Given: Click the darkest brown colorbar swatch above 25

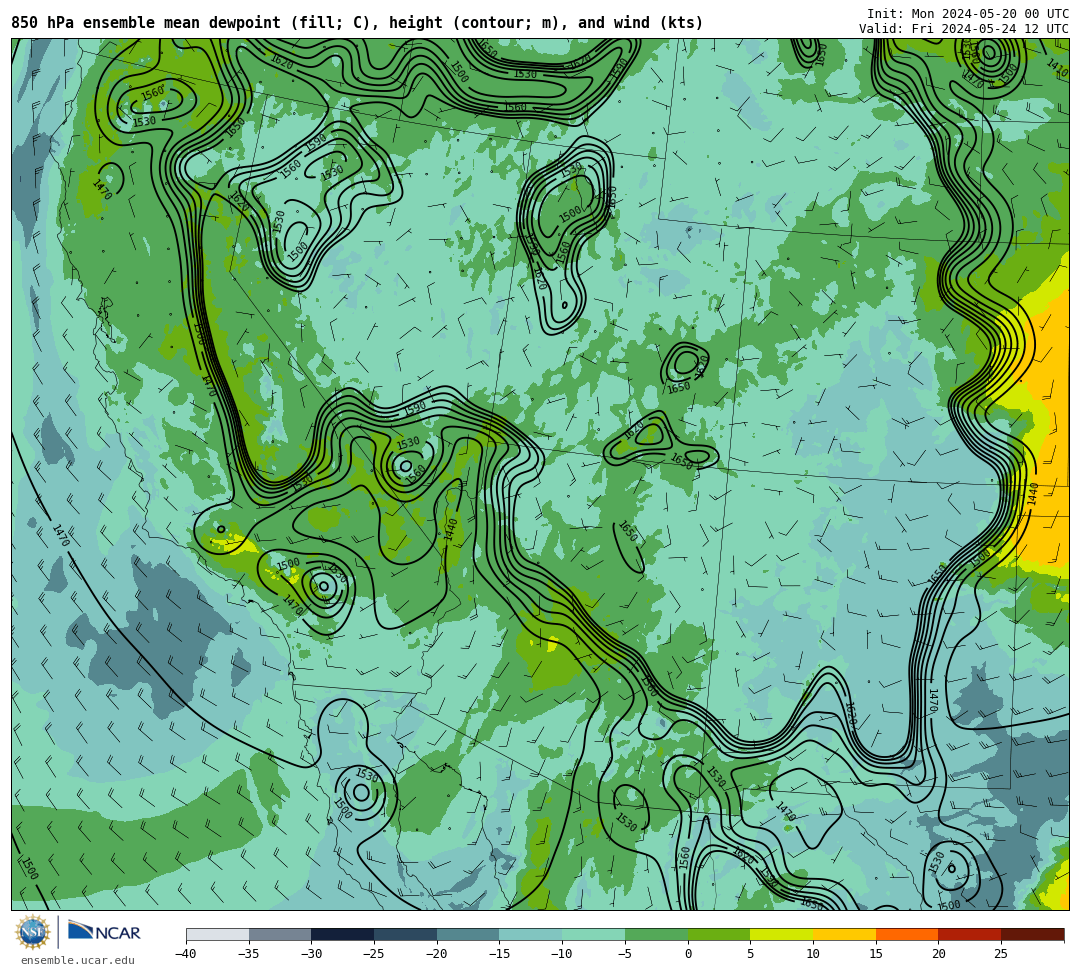Looking at the screenshot, I should [x=1032, y=934].
